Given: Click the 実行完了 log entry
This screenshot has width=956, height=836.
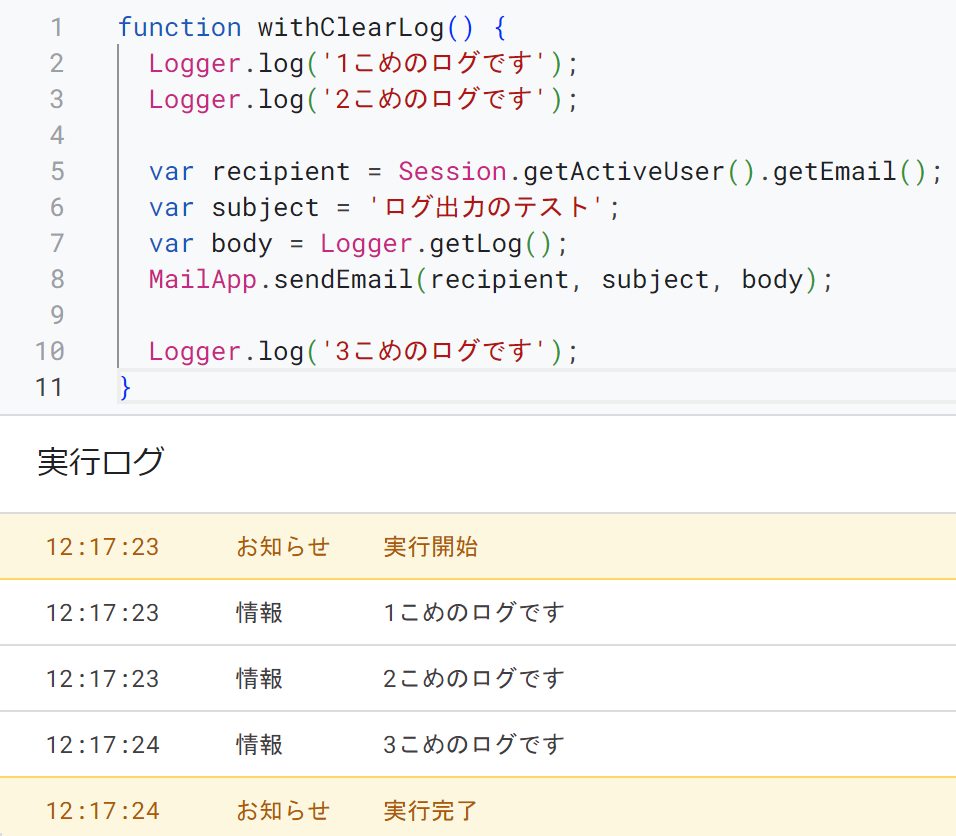Looking at the screenshot, I should click(430, 810).
